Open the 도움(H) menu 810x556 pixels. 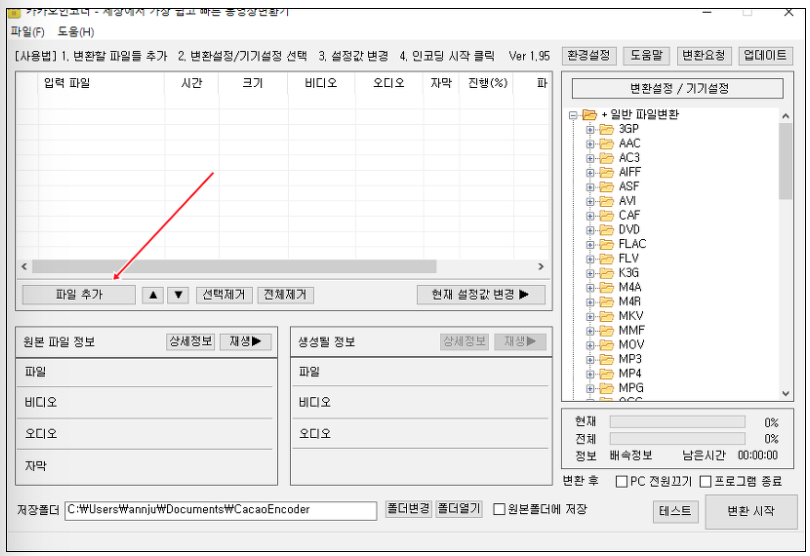coord(75,32)
